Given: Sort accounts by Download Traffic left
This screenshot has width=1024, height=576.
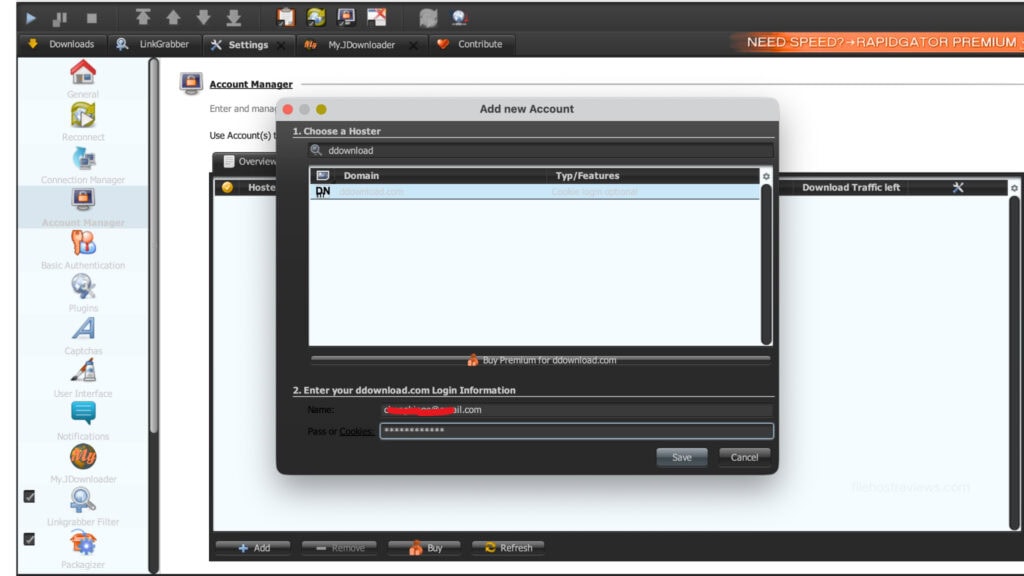Looking at the screenshot, I should coord(850,187).
